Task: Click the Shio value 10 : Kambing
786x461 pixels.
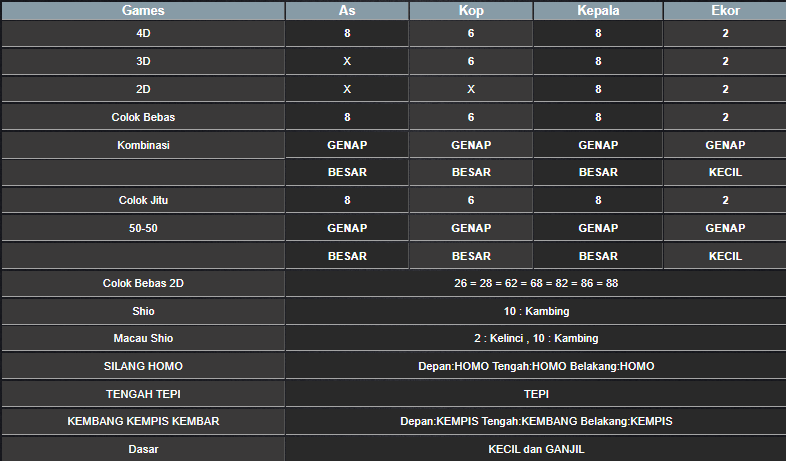Action: point(536,312)
